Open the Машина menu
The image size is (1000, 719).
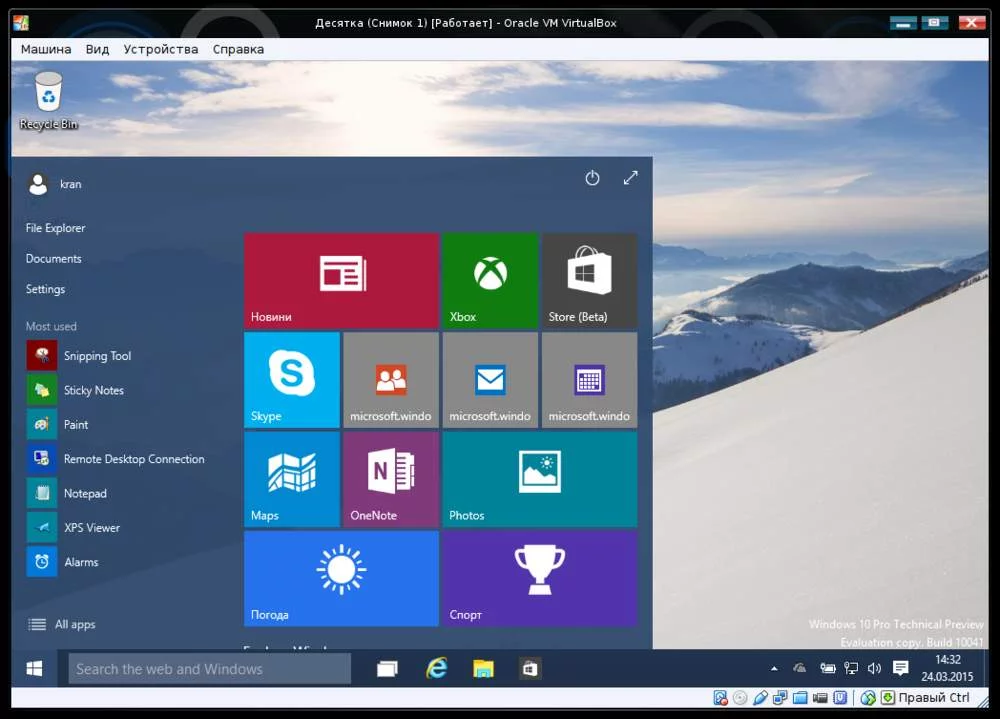coord(46,49)
